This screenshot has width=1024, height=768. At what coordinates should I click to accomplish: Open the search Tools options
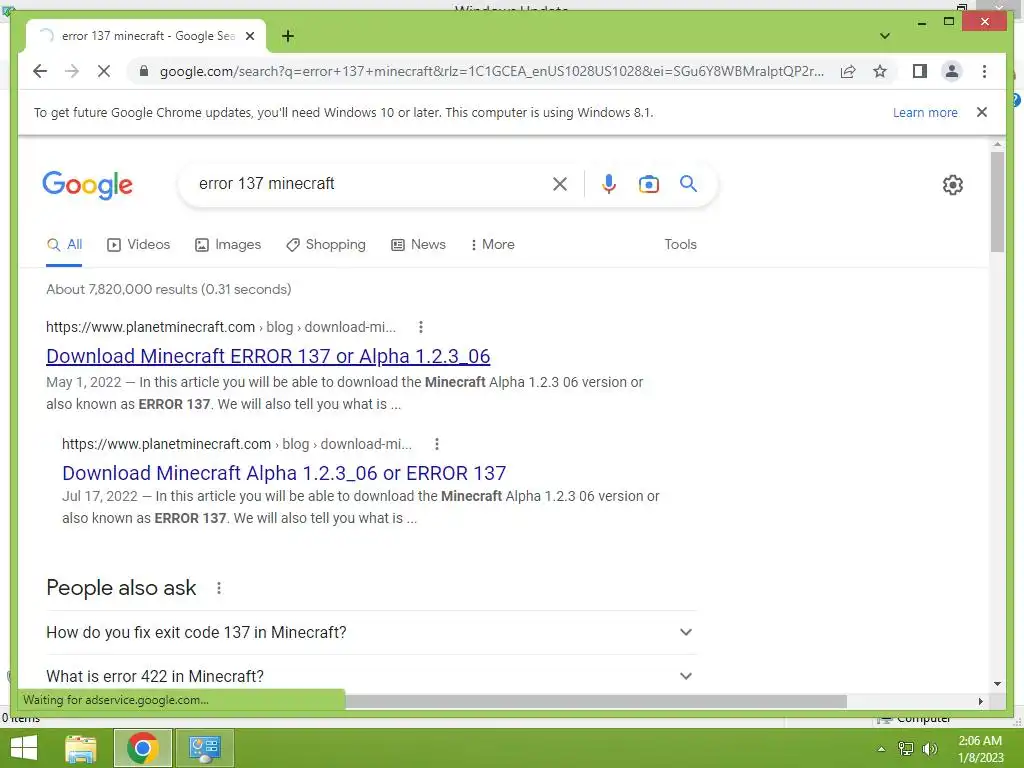coord(680,244)
